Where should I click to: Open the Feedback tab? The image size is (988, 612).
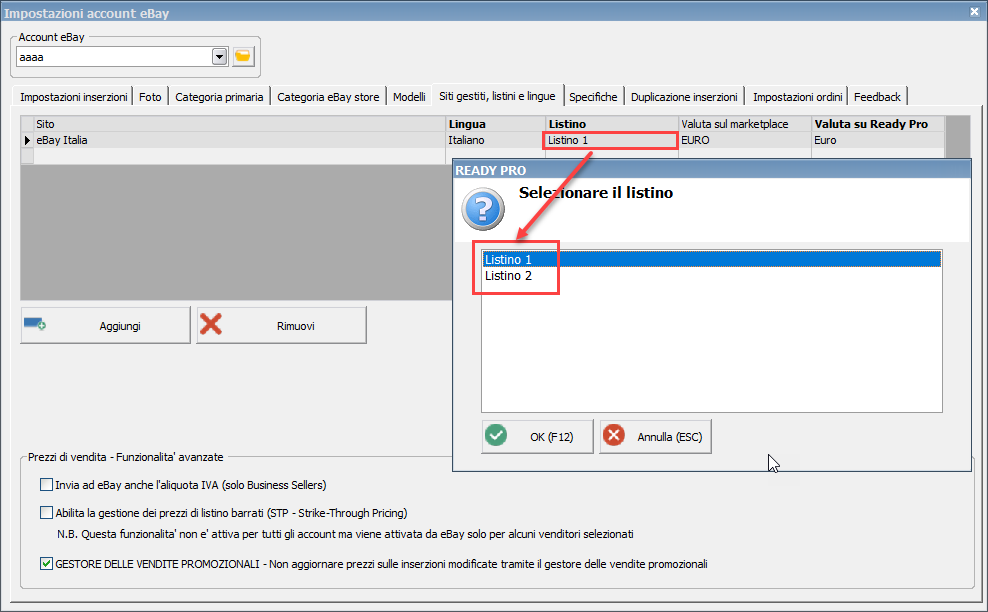[x=877, y=96]
